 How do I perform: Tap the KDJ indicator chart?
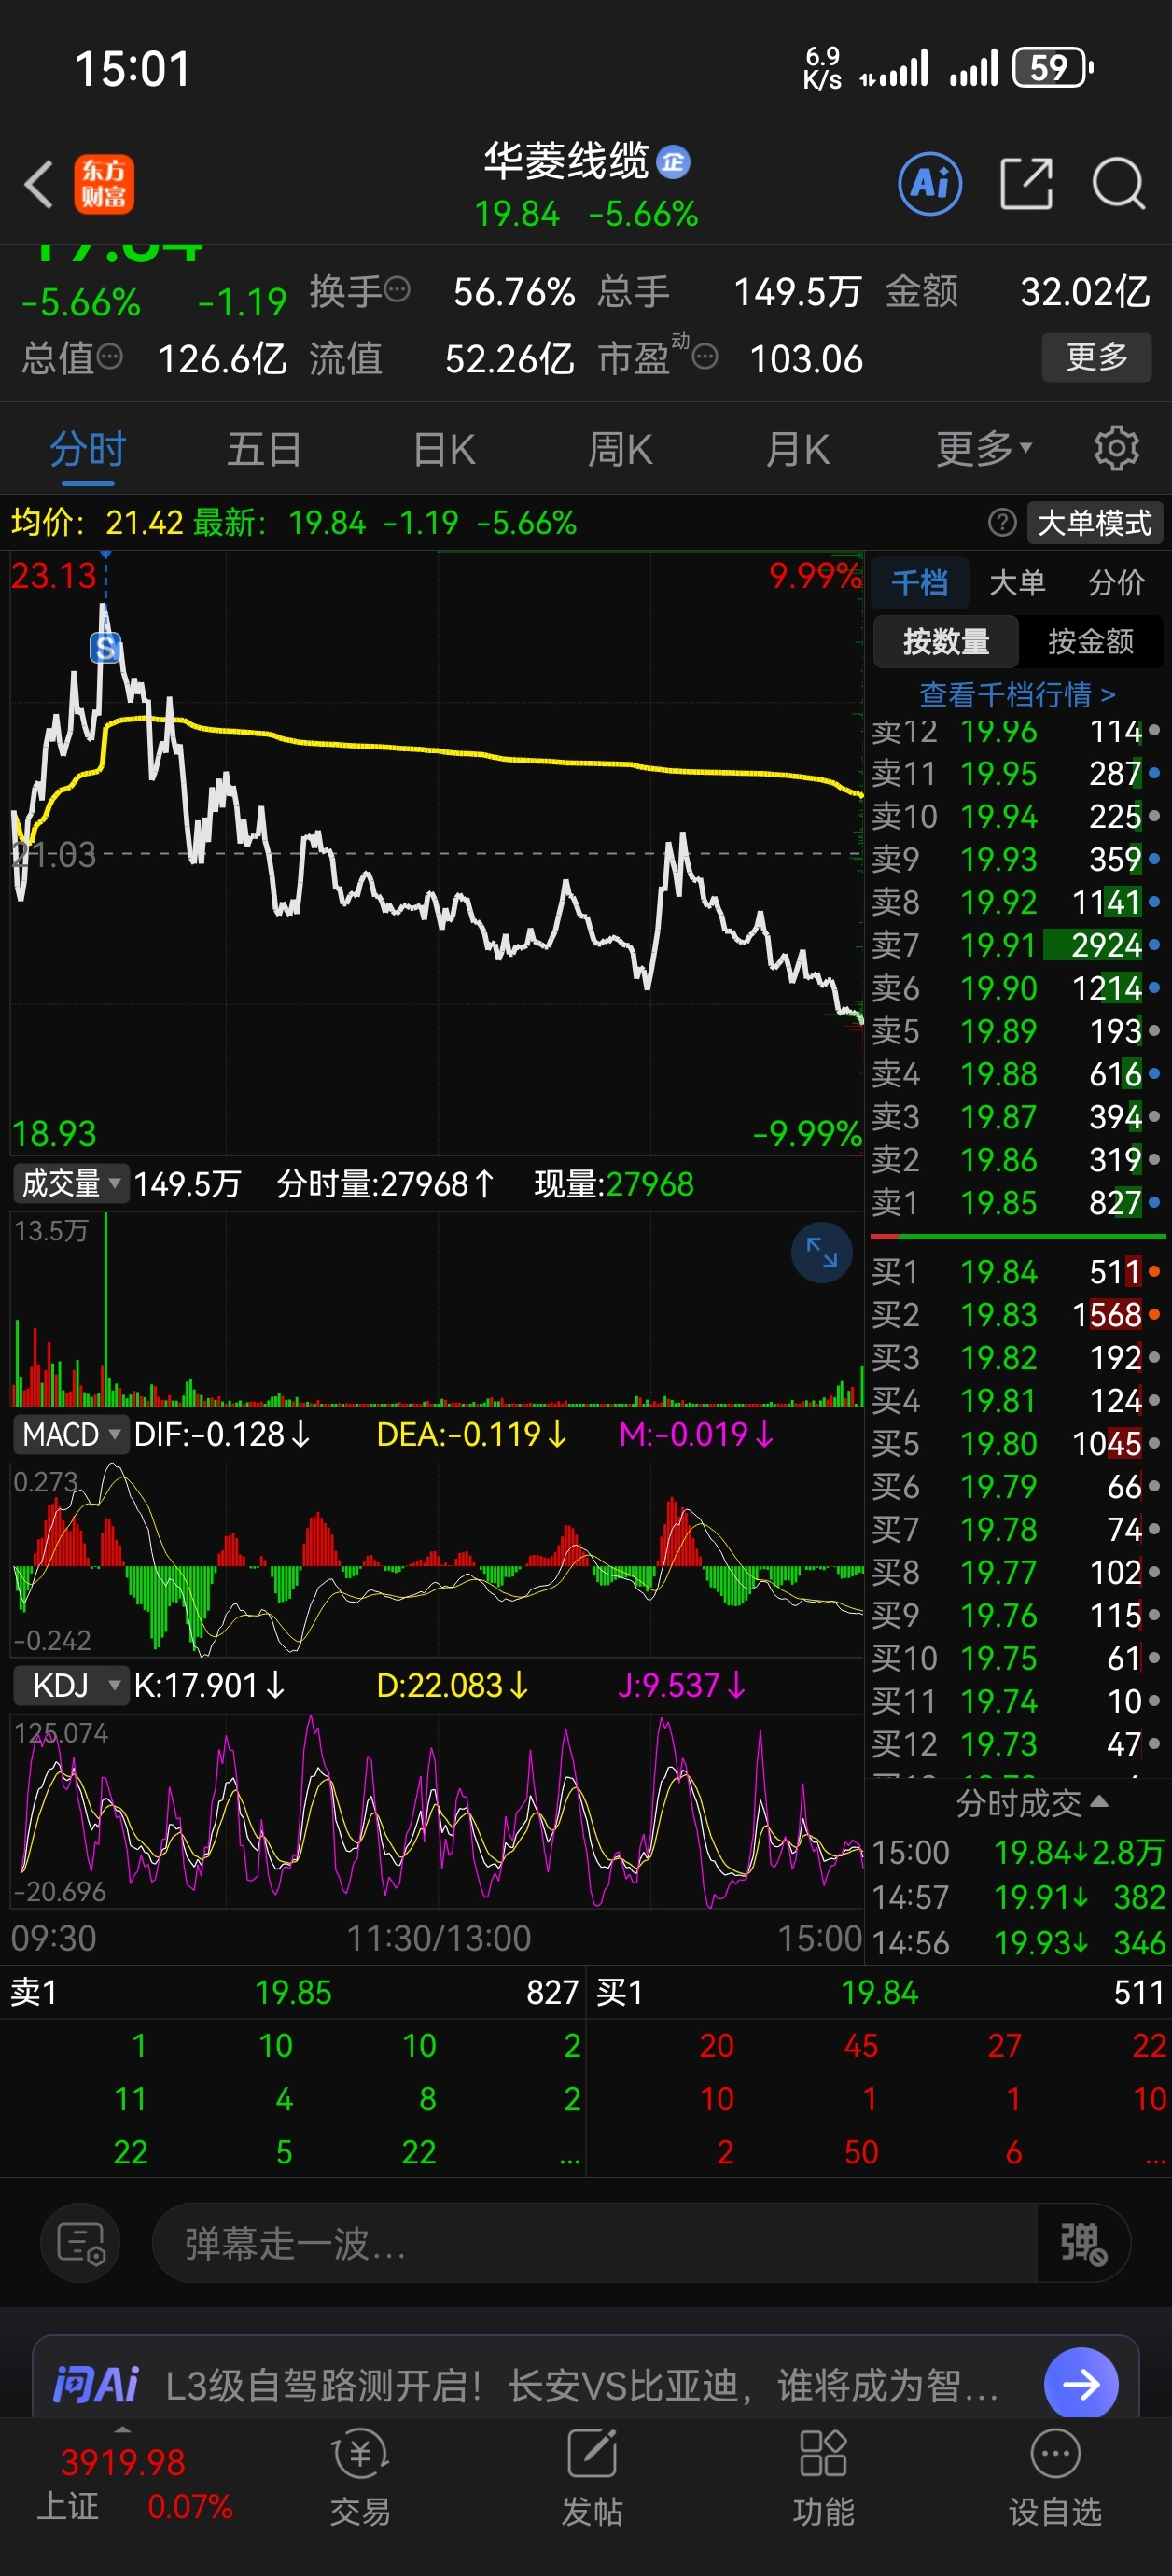tap(436, 1810)
